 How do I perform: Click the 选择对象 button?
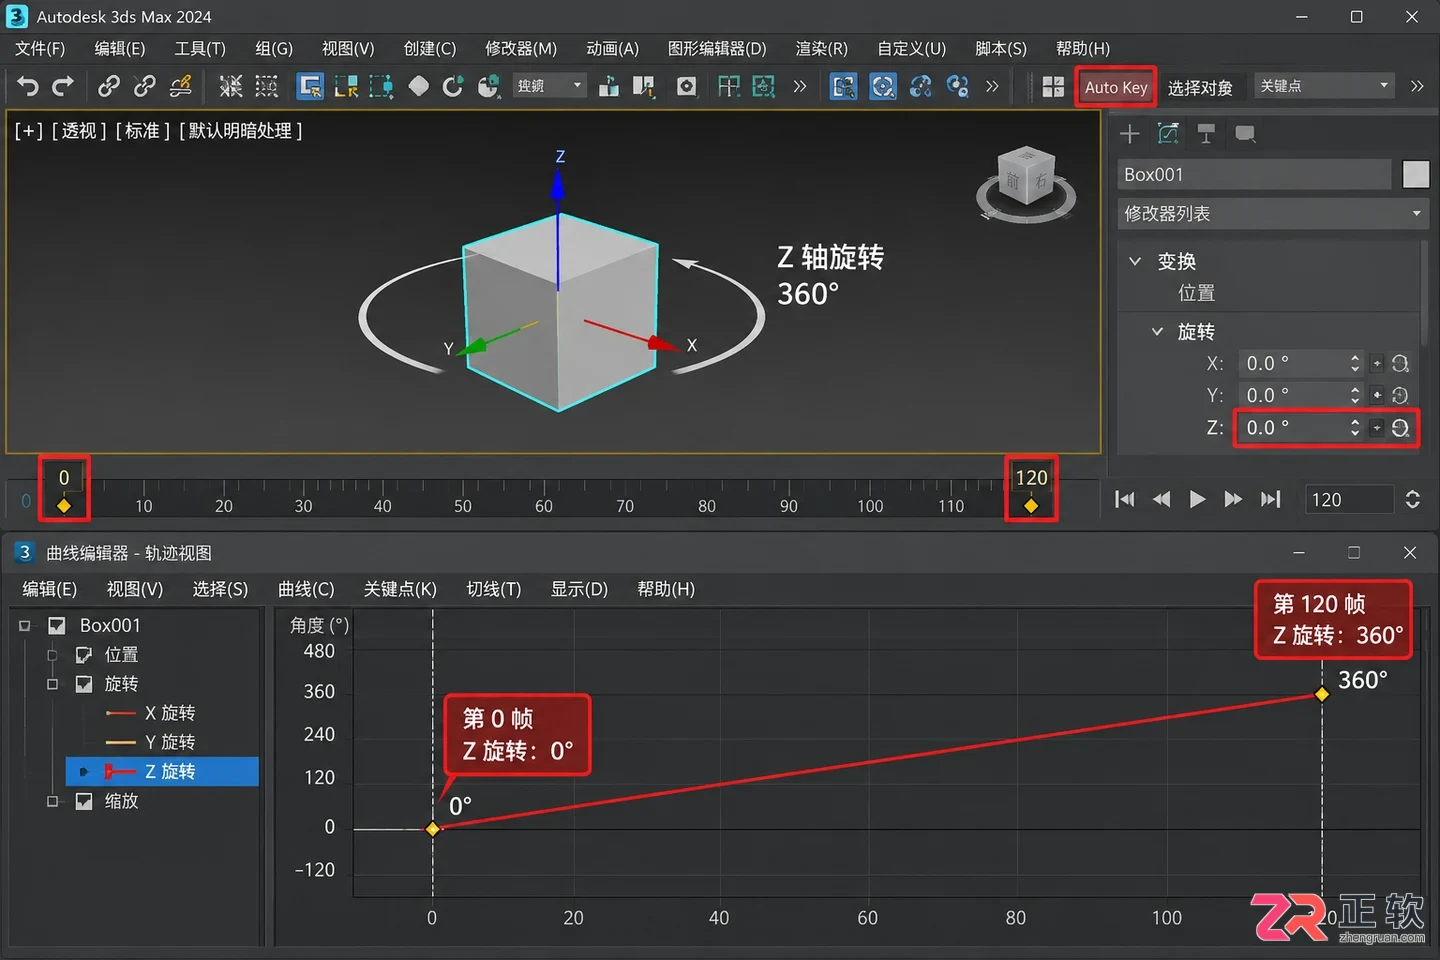(1200, 88)
